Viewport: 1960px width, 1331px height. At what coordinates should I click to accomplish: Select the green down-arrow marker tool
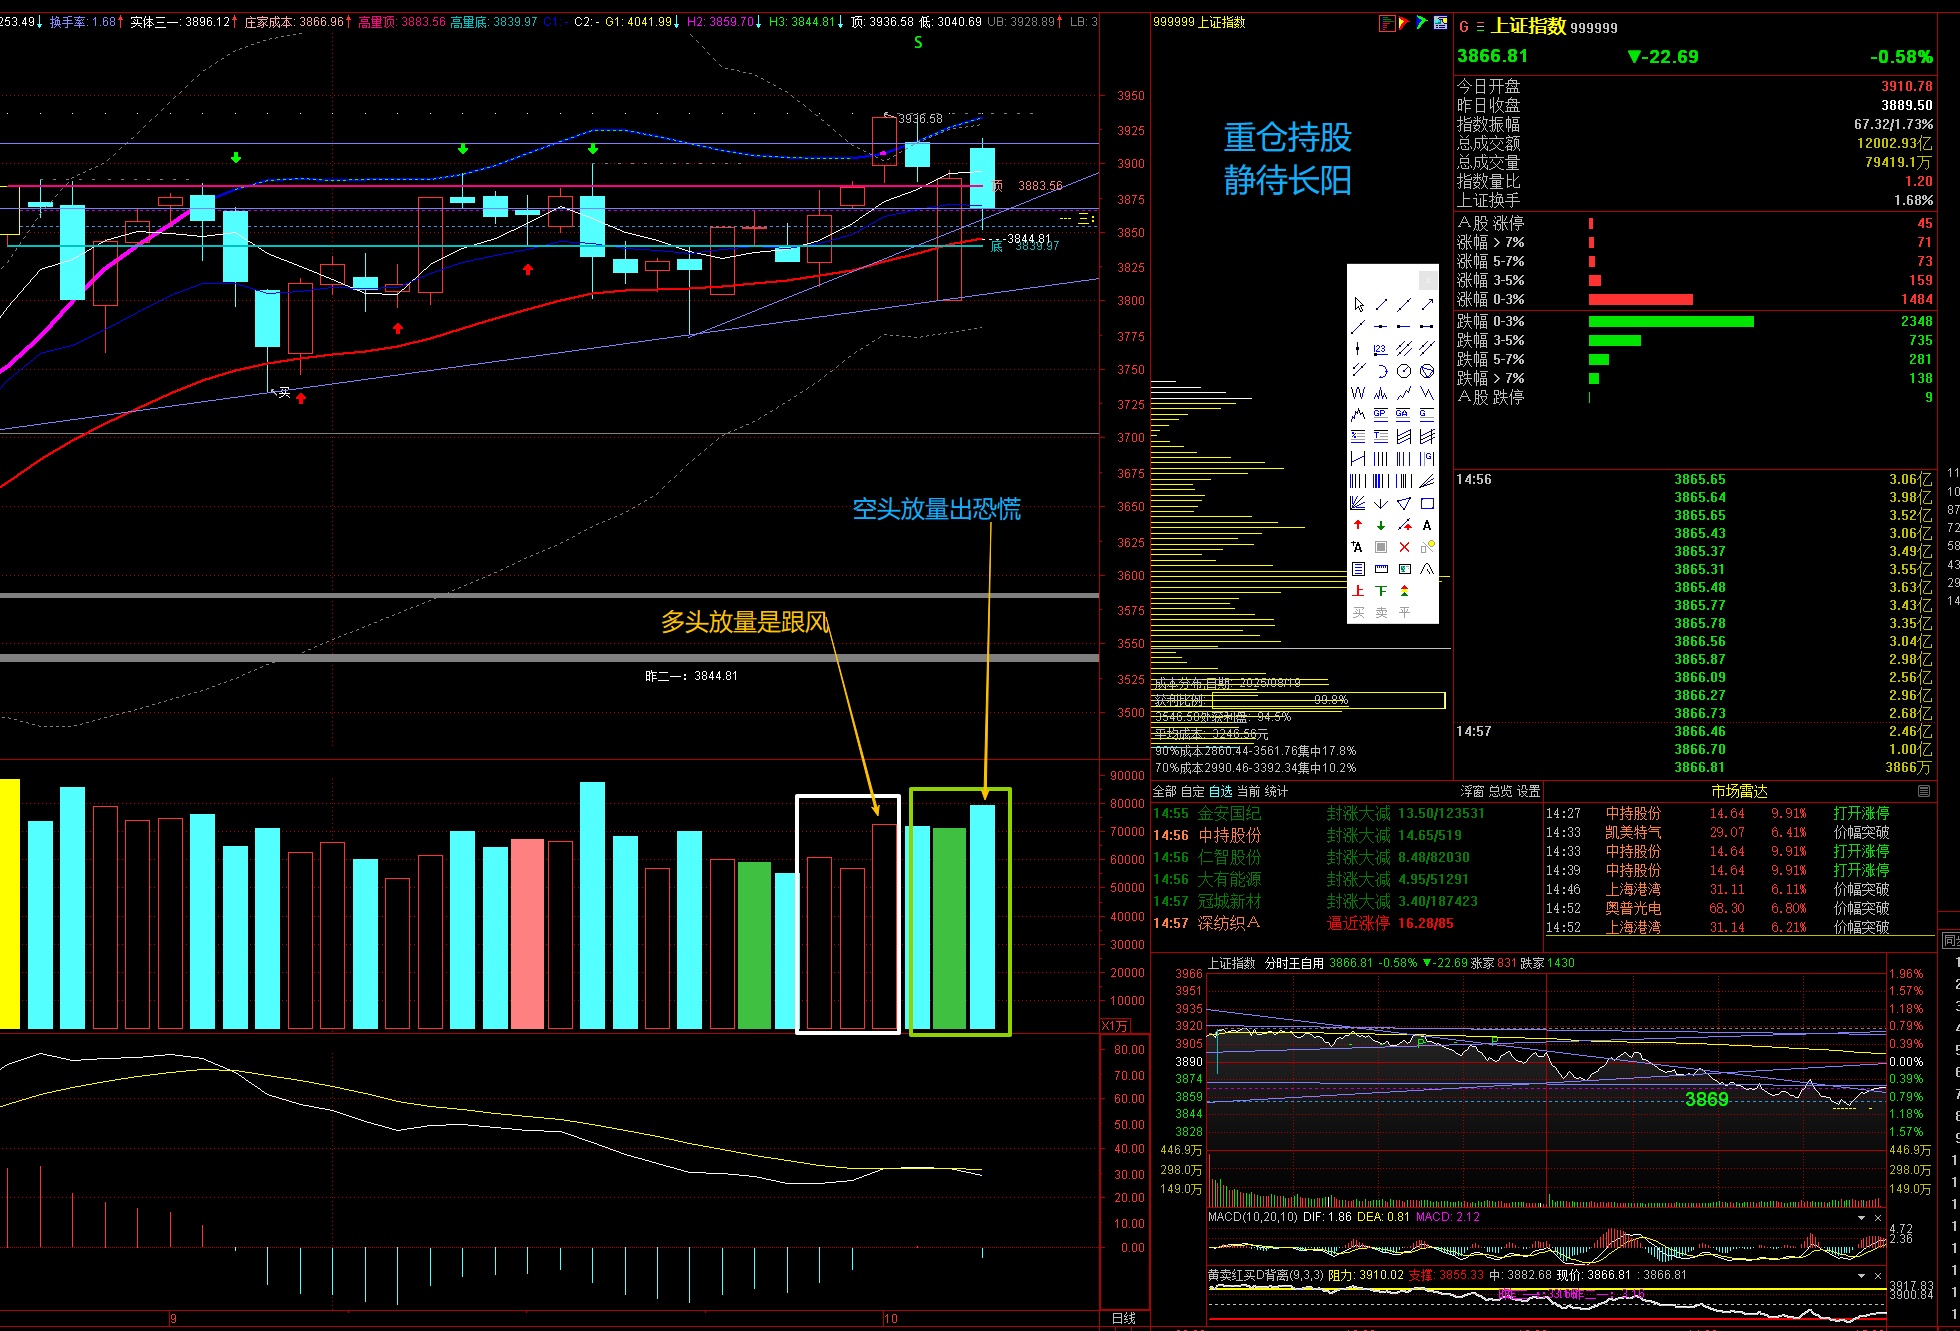1381,525
